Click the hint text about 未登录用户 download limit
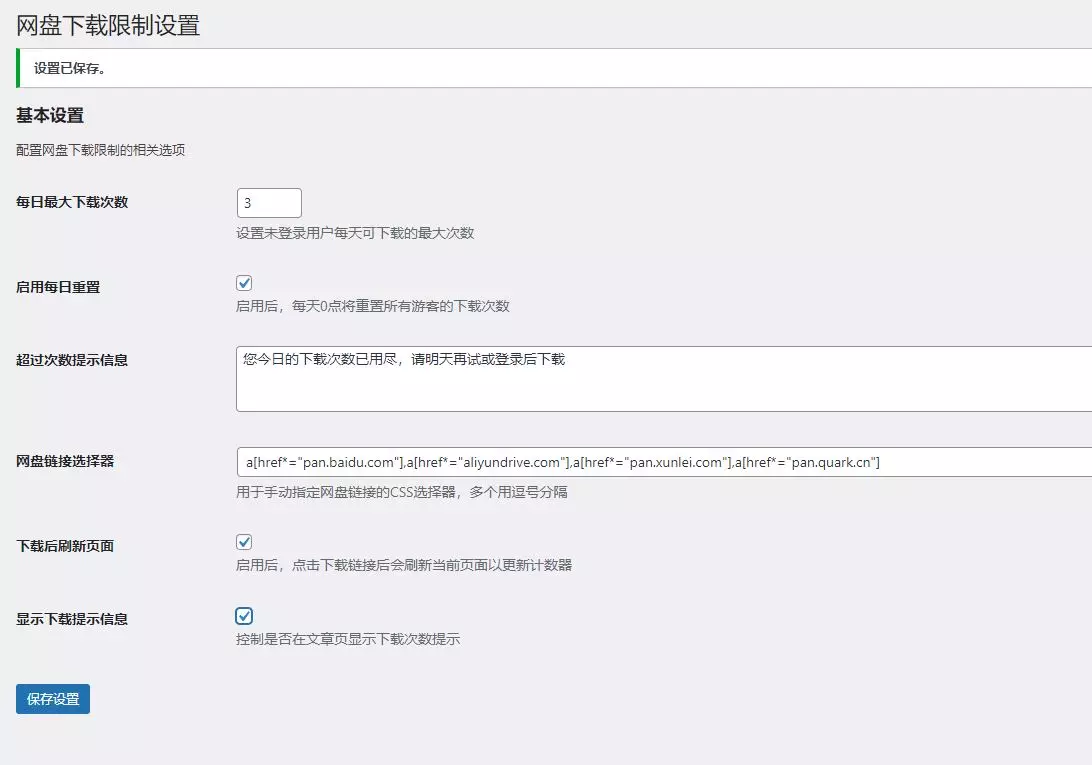 (x=355, y=233)
